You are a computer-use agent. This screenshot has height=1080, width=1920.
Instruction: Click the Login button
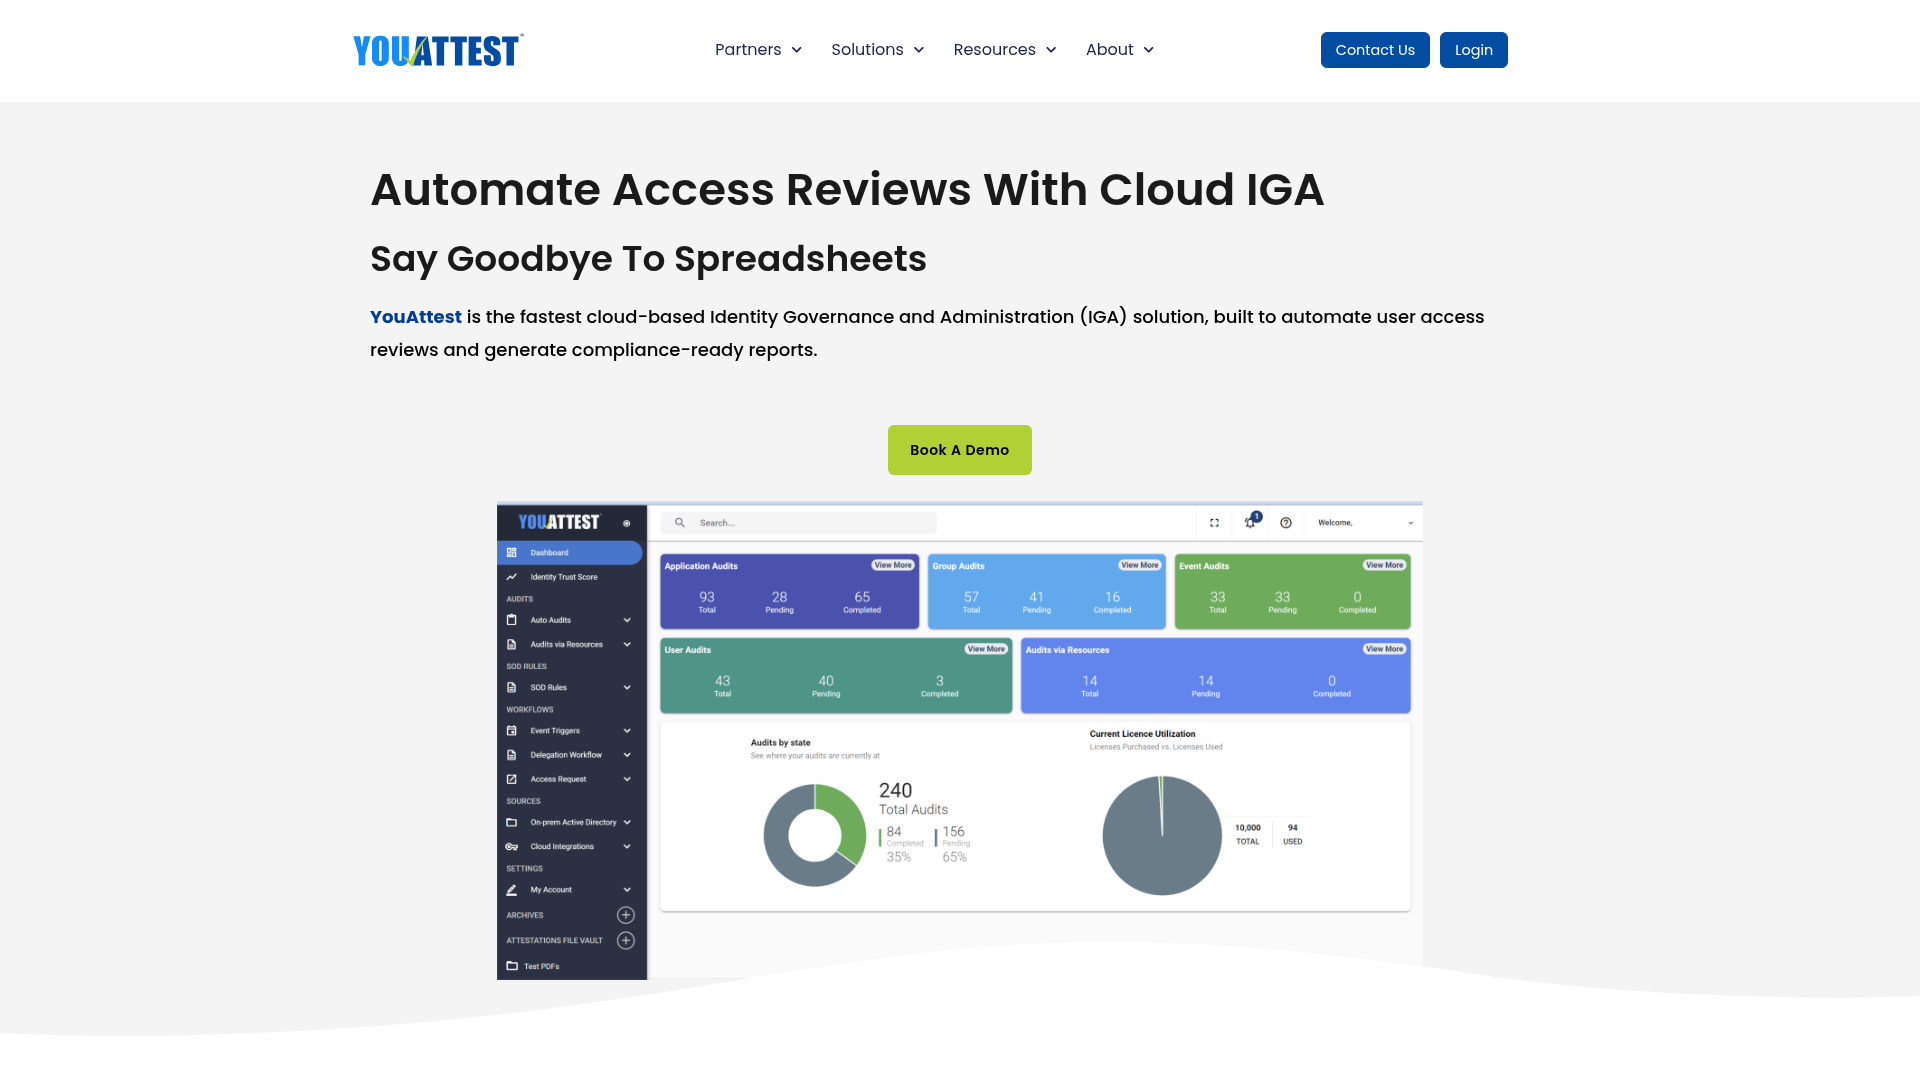pyautogui.click(x=1474, y=50)
